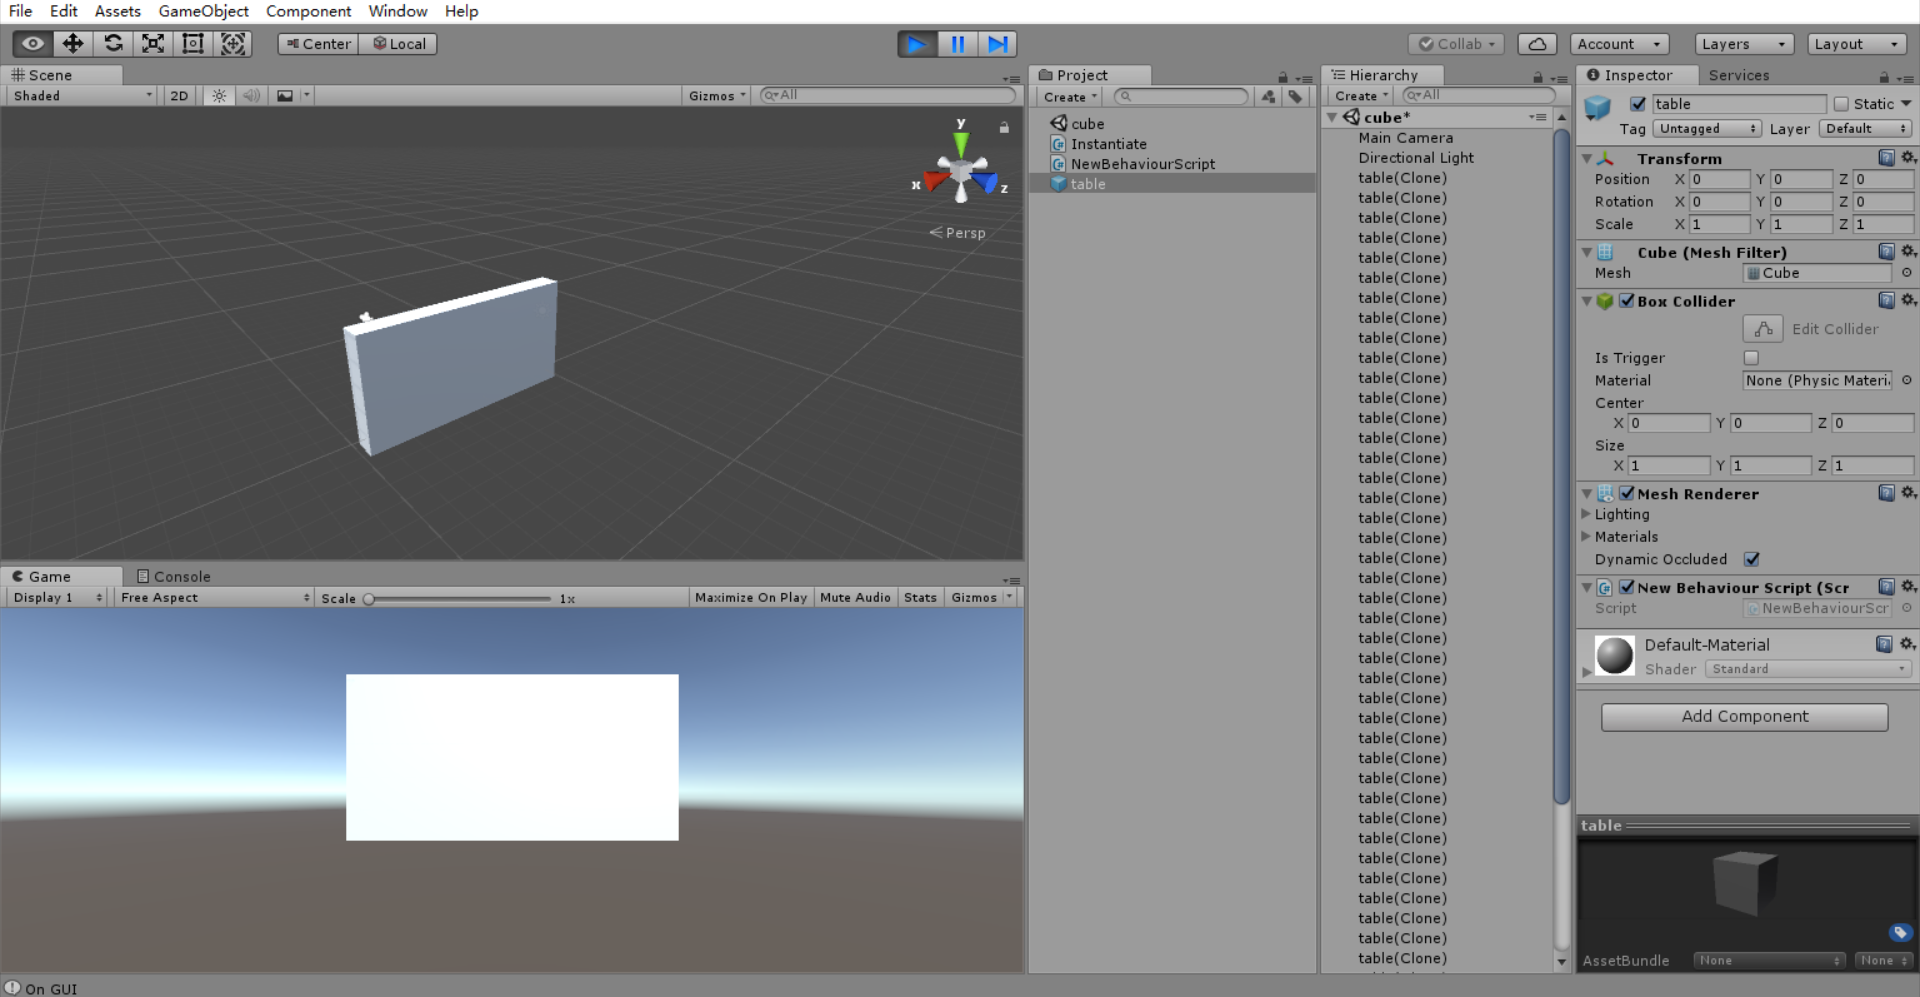Image resolution: width=1920 pixels, height=997 pixels.
Task: Click the Add Component button
Action: (x=1744, y=716)
